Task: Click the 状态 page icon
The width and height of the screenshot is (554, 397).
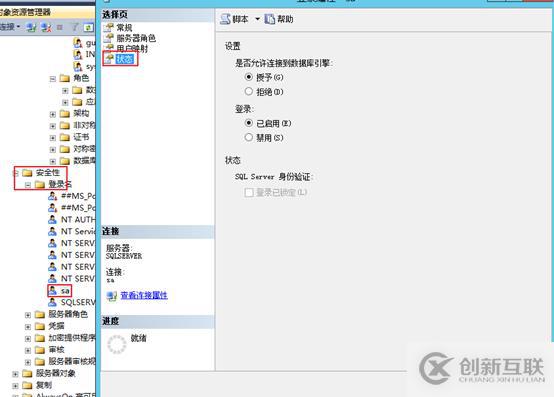Action: [x=109, y=58]
